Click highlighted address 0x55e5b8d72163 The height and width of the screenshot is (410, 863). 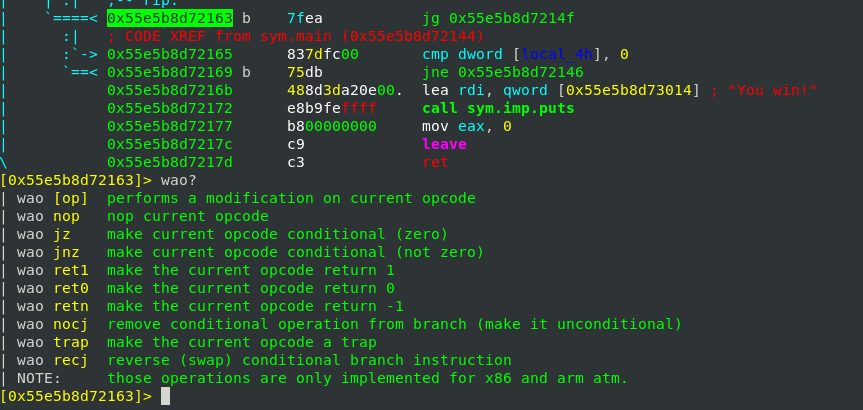pos(169,18)
